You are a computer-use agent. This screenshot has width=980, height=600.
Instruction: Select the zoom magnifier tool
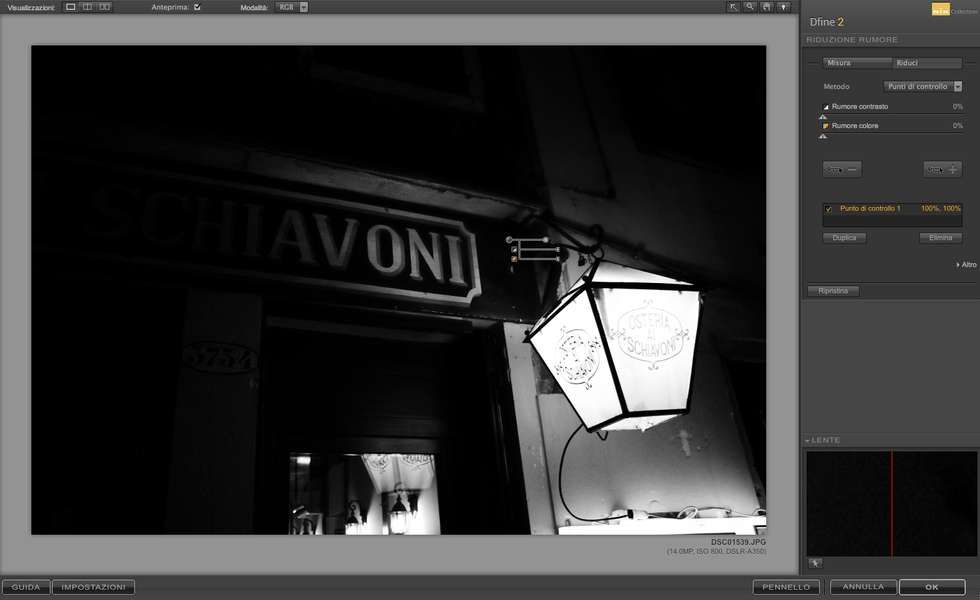point(749,7)
